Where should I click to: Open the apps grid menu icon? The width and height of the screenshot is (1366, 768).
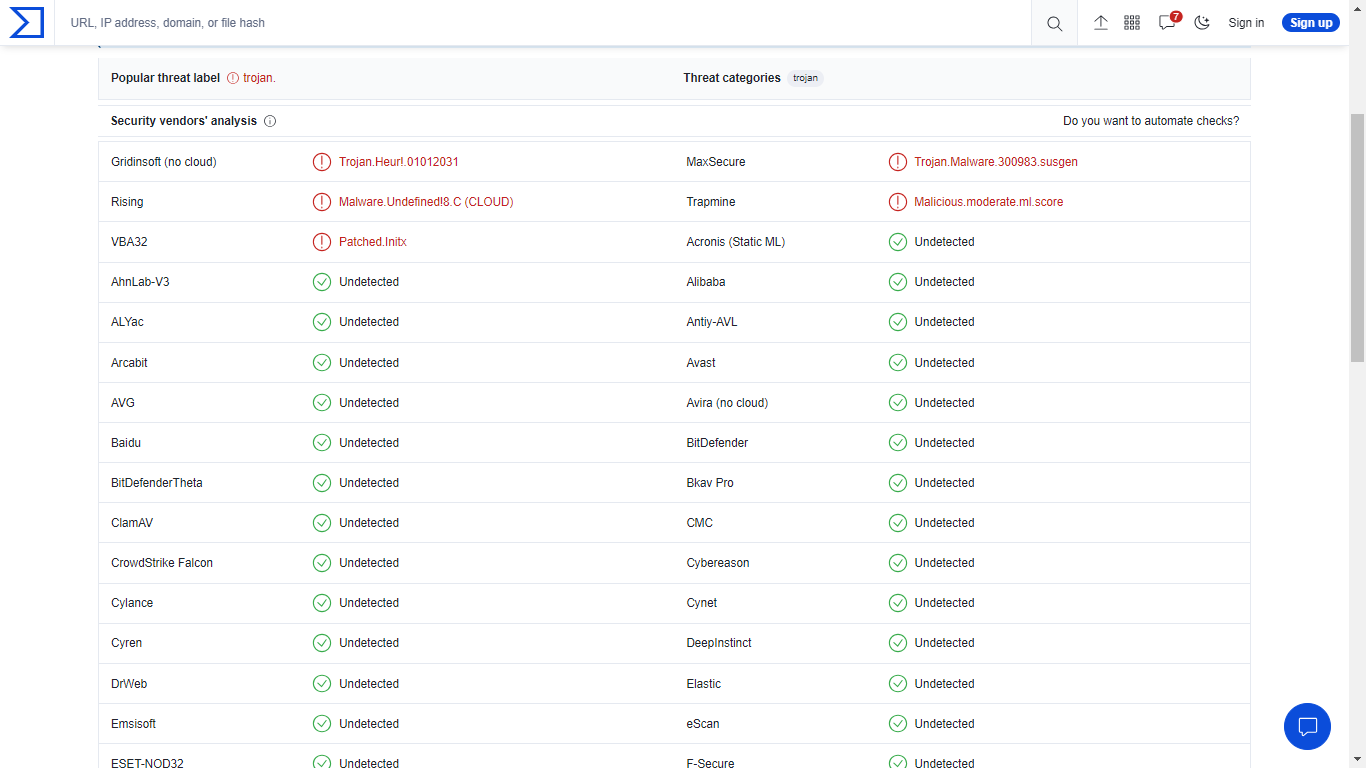(x=1132, y=23)
